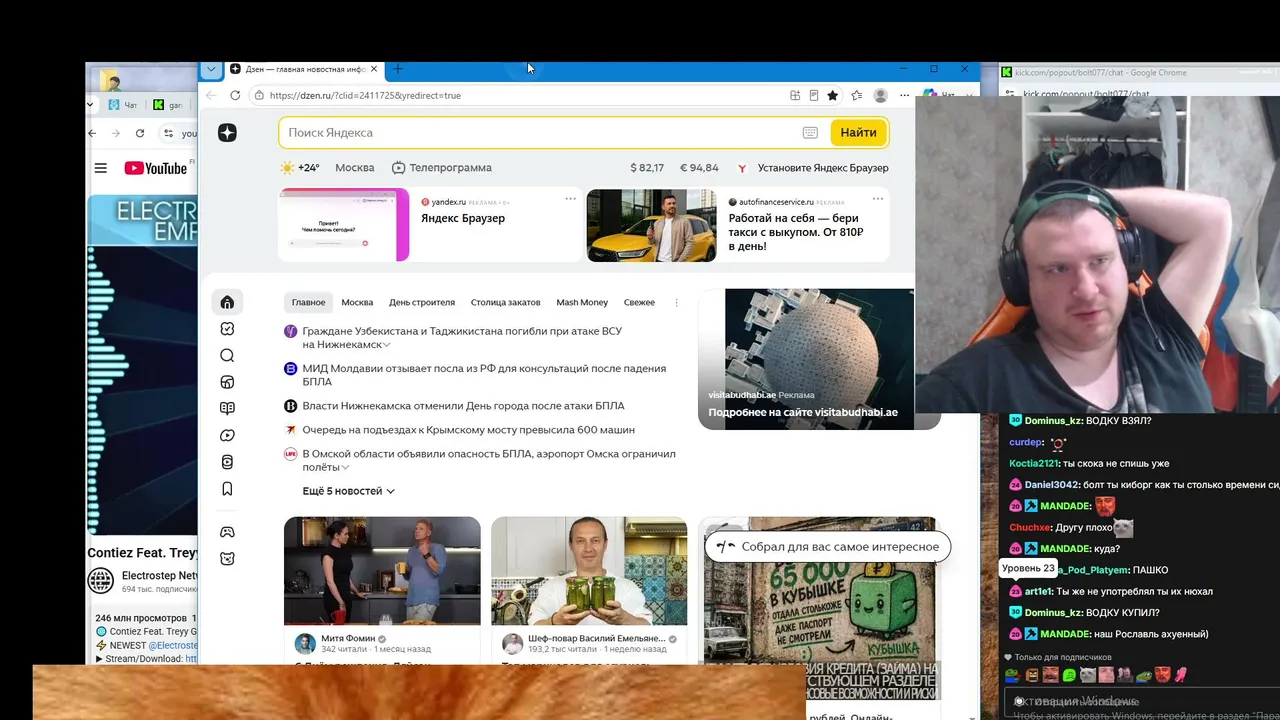Open options dots on taxi ad
Viewport: 1280px width, 720px height.
(x=878, y=199)
